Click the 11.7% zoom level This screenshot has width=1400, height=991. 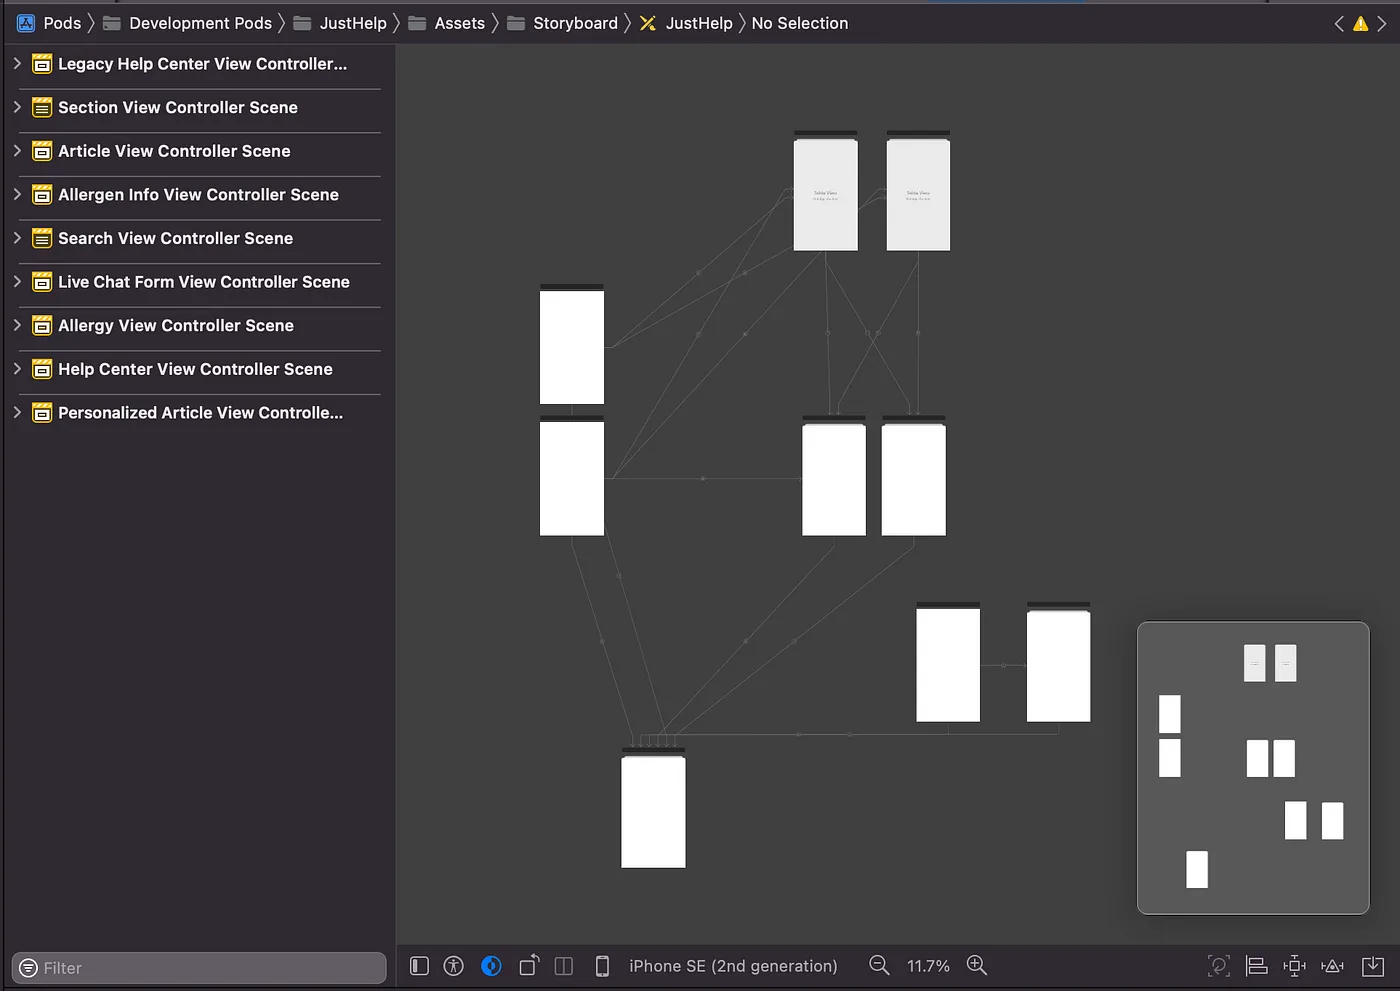pyautogui.click(x=928, y=966)
